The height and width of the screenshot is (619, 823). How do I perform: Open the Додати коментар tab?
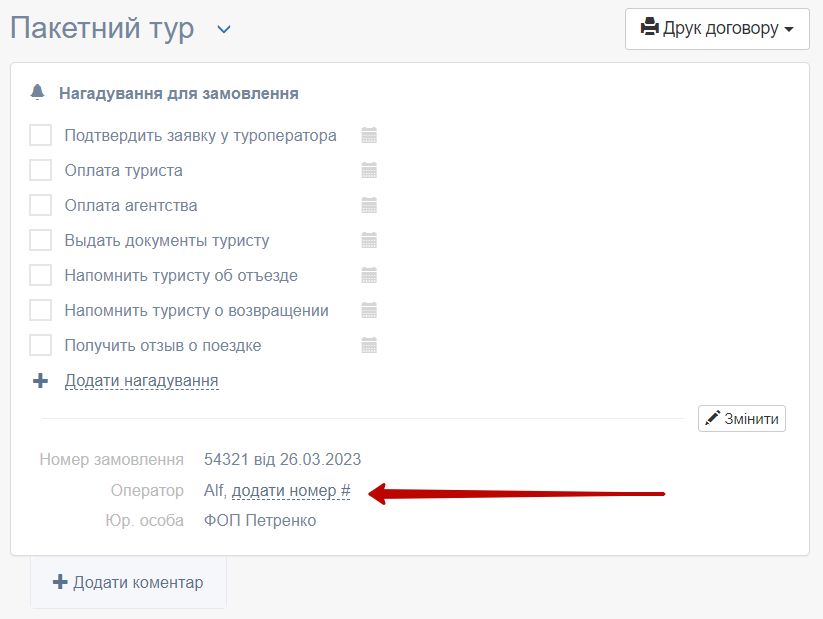(x=128, y=582)
